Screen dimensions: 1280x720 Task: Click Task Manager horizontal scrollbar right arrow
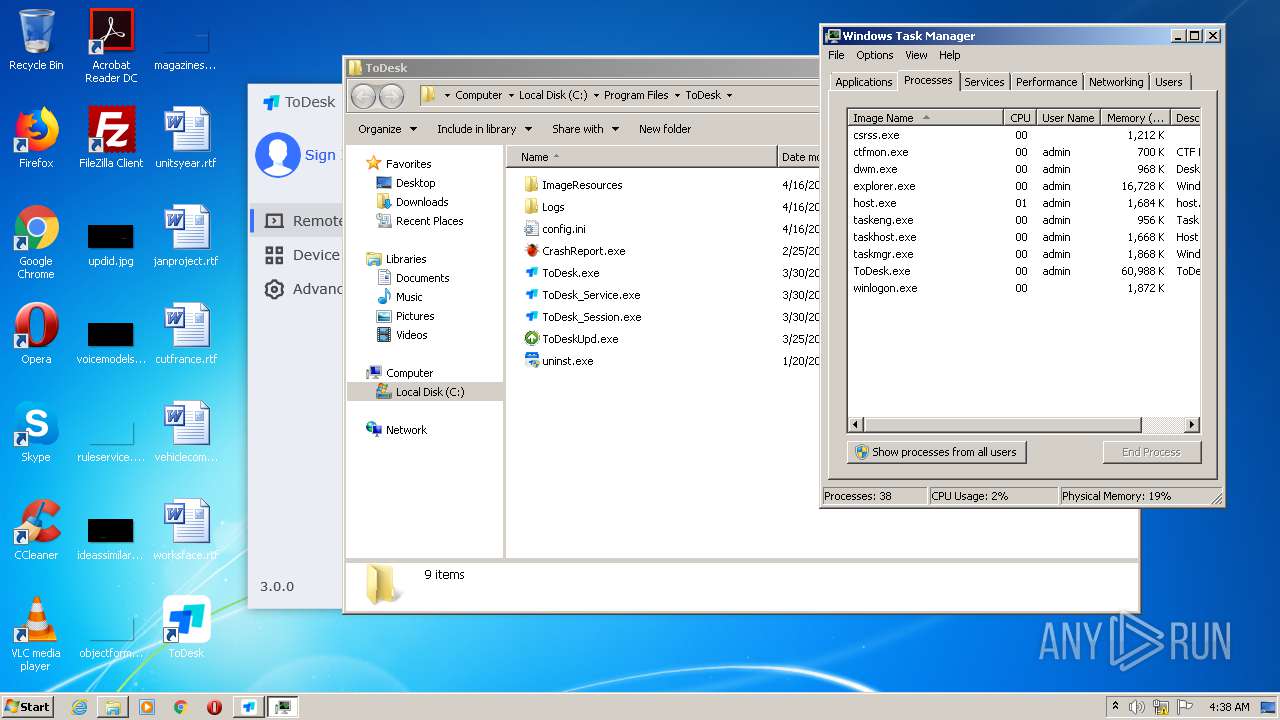1192,425
